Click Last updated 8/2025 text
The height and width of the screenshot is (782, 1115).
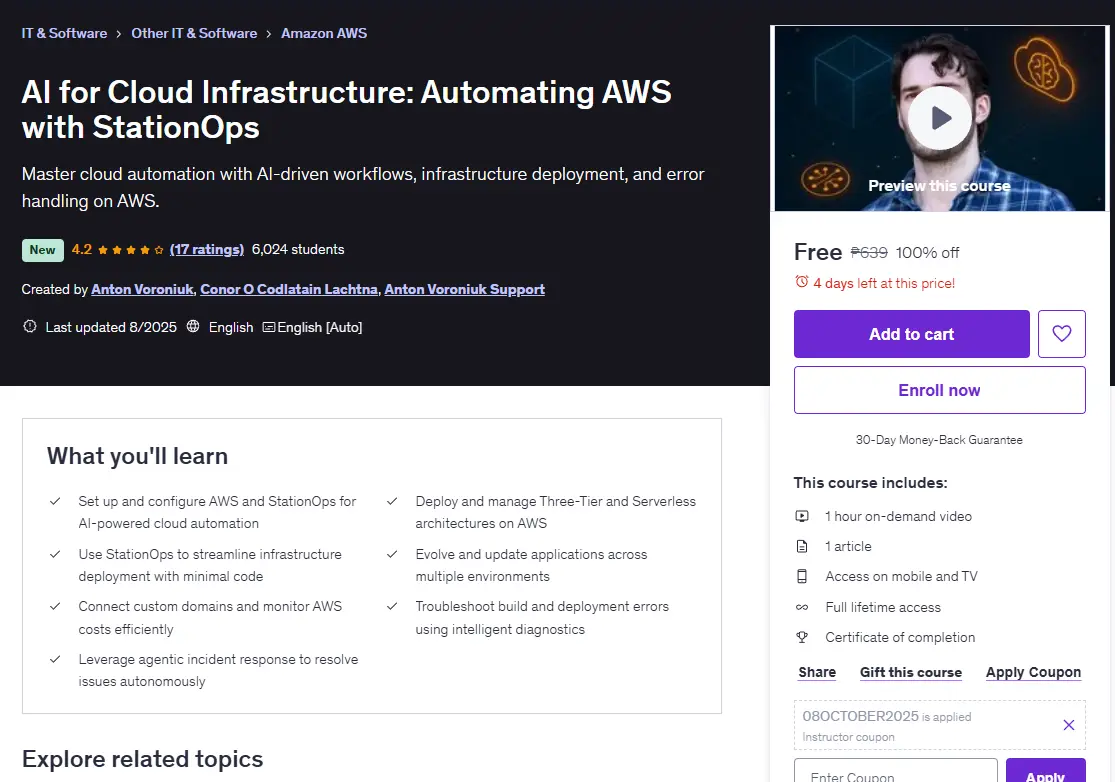coord(111,327)
